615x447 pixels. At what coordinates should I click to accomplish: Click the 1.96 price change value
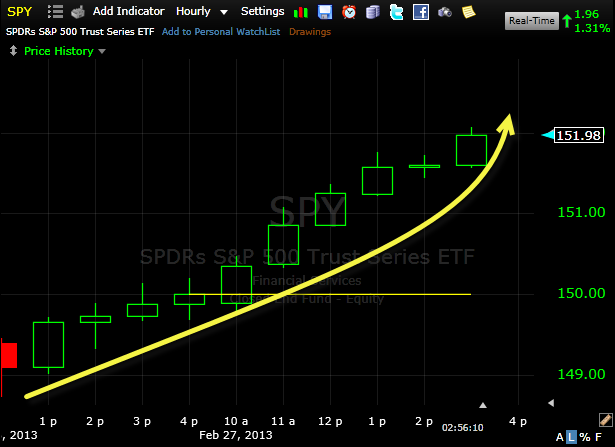tap(586, 14)
